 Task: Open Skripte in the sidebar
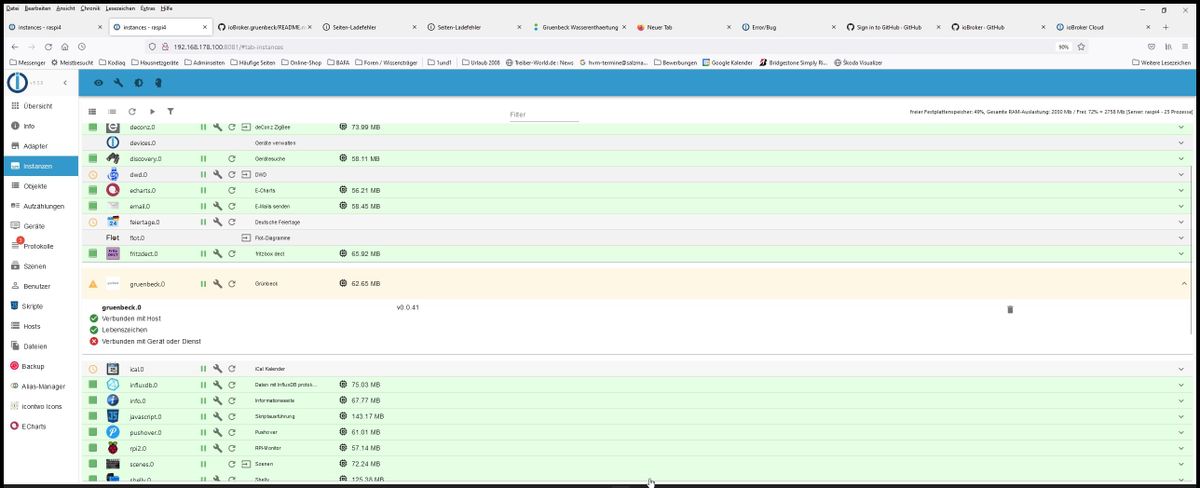[40, 306]
